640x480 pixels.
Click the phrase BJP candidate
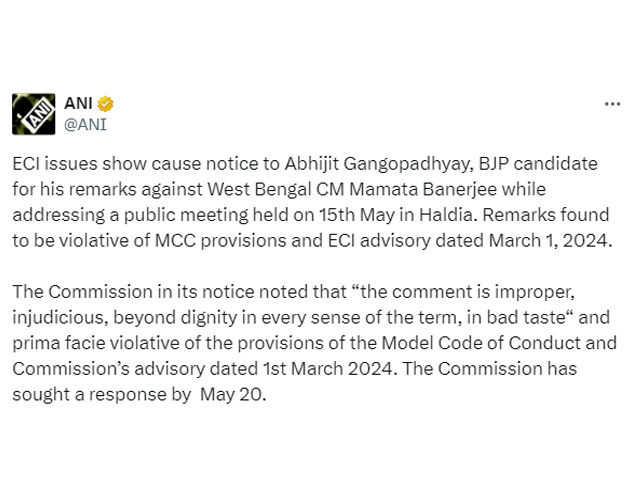pyautogui.click(x=538, y=164)
